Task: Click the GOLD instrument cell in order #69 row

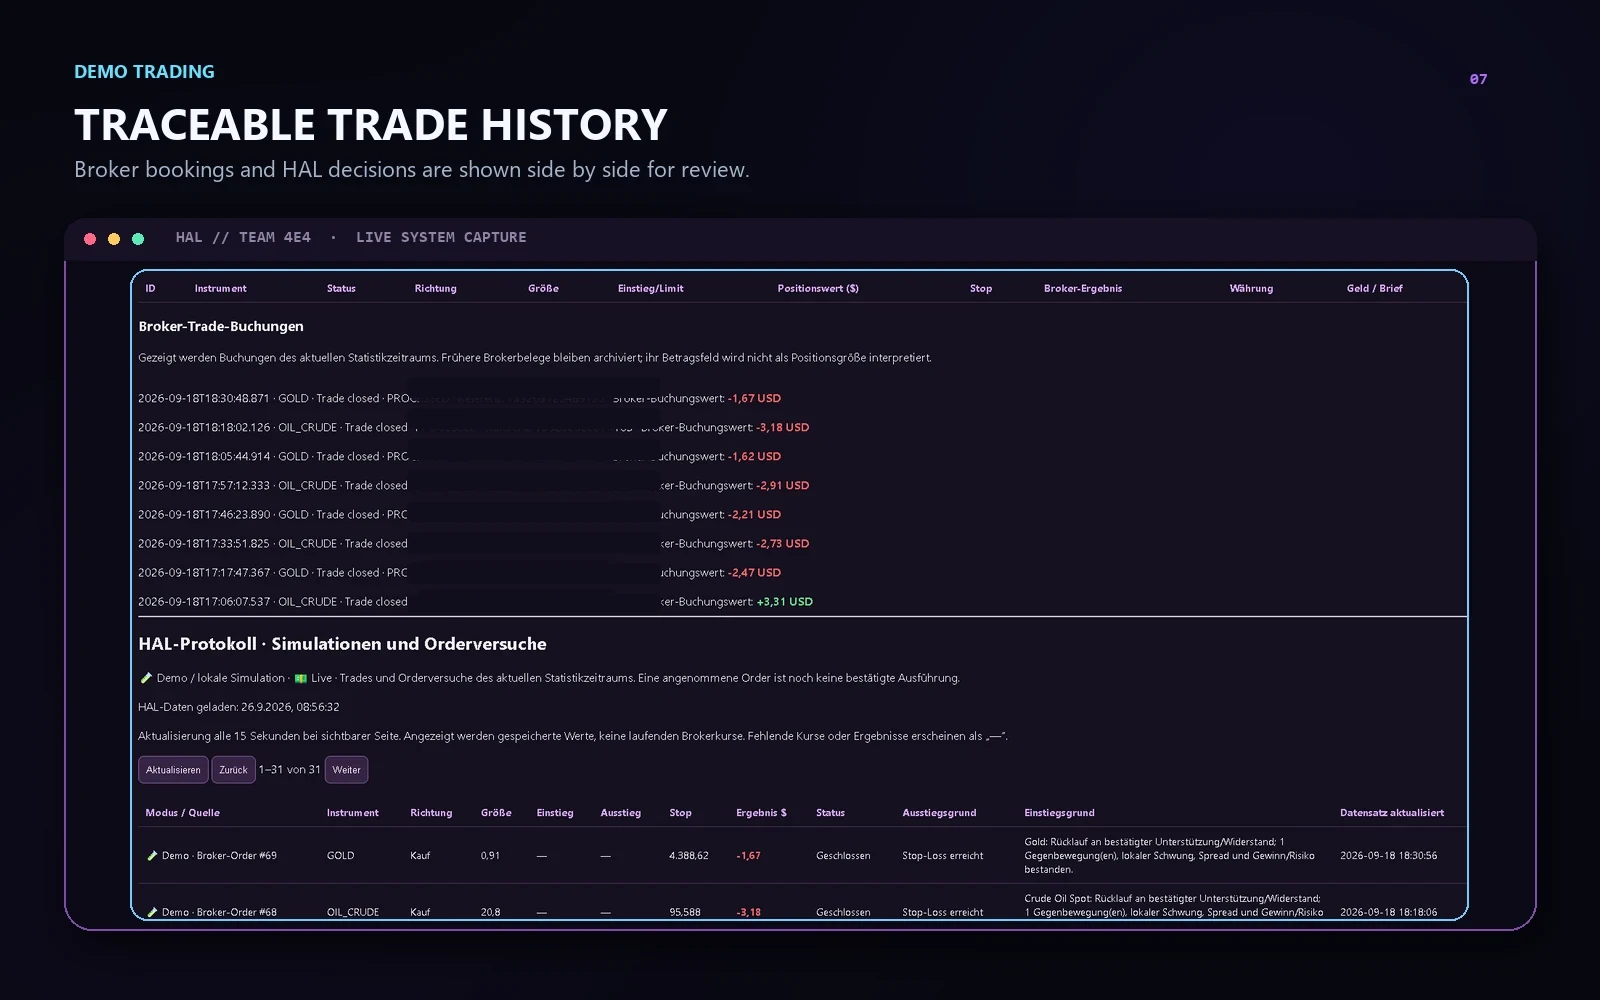Action: pos(340,856)
